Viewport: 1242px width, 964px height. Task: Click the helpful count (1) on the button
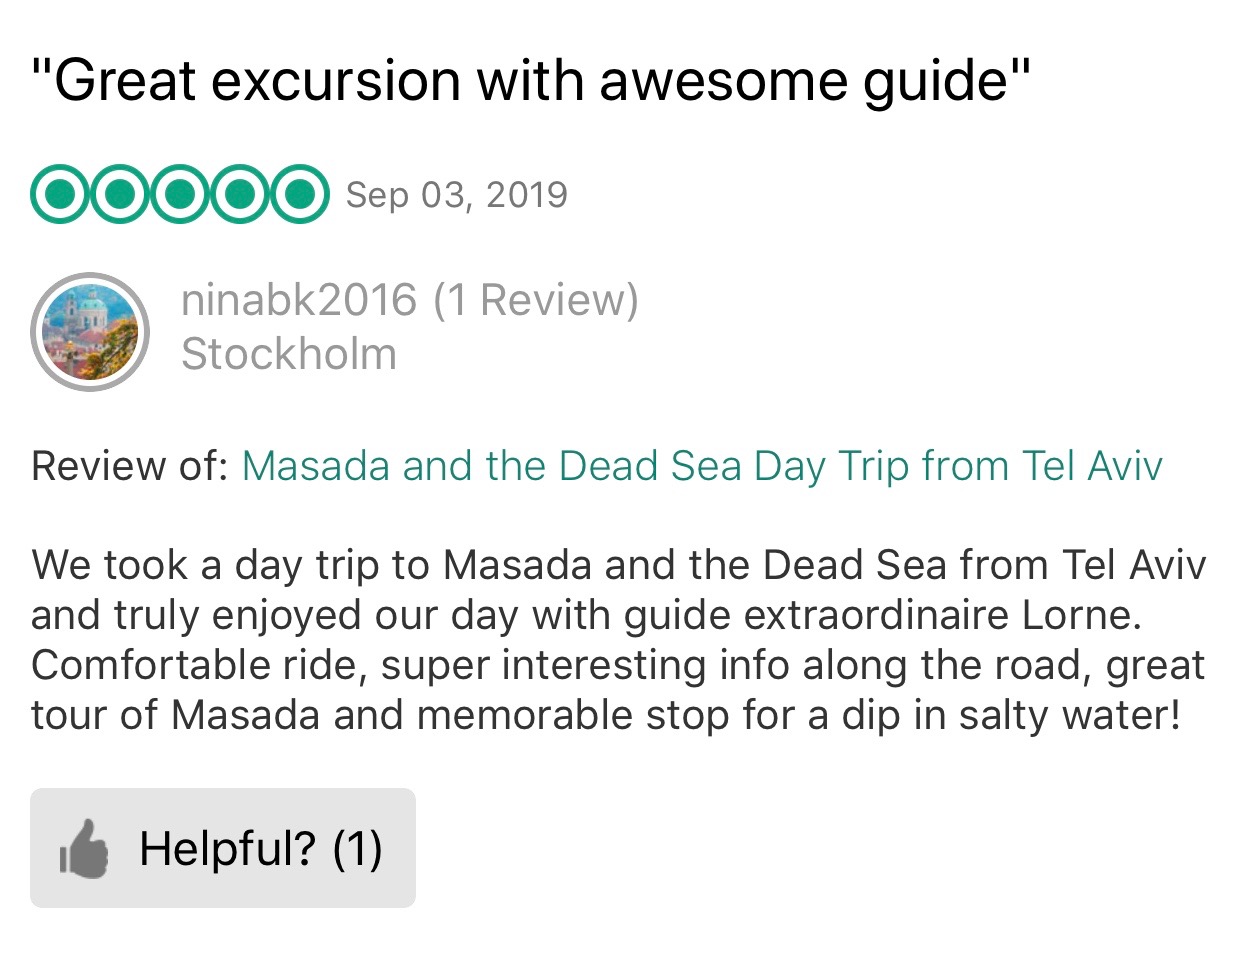pos(357,848)
